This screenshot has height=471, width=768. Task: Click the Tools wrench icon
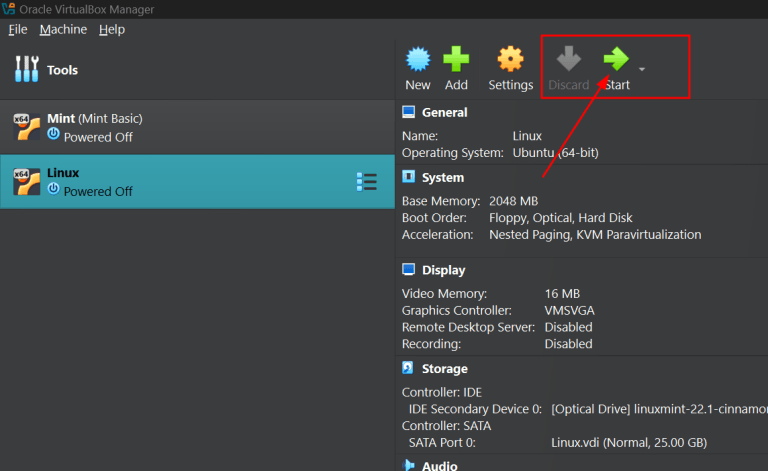tap(26, 70)
